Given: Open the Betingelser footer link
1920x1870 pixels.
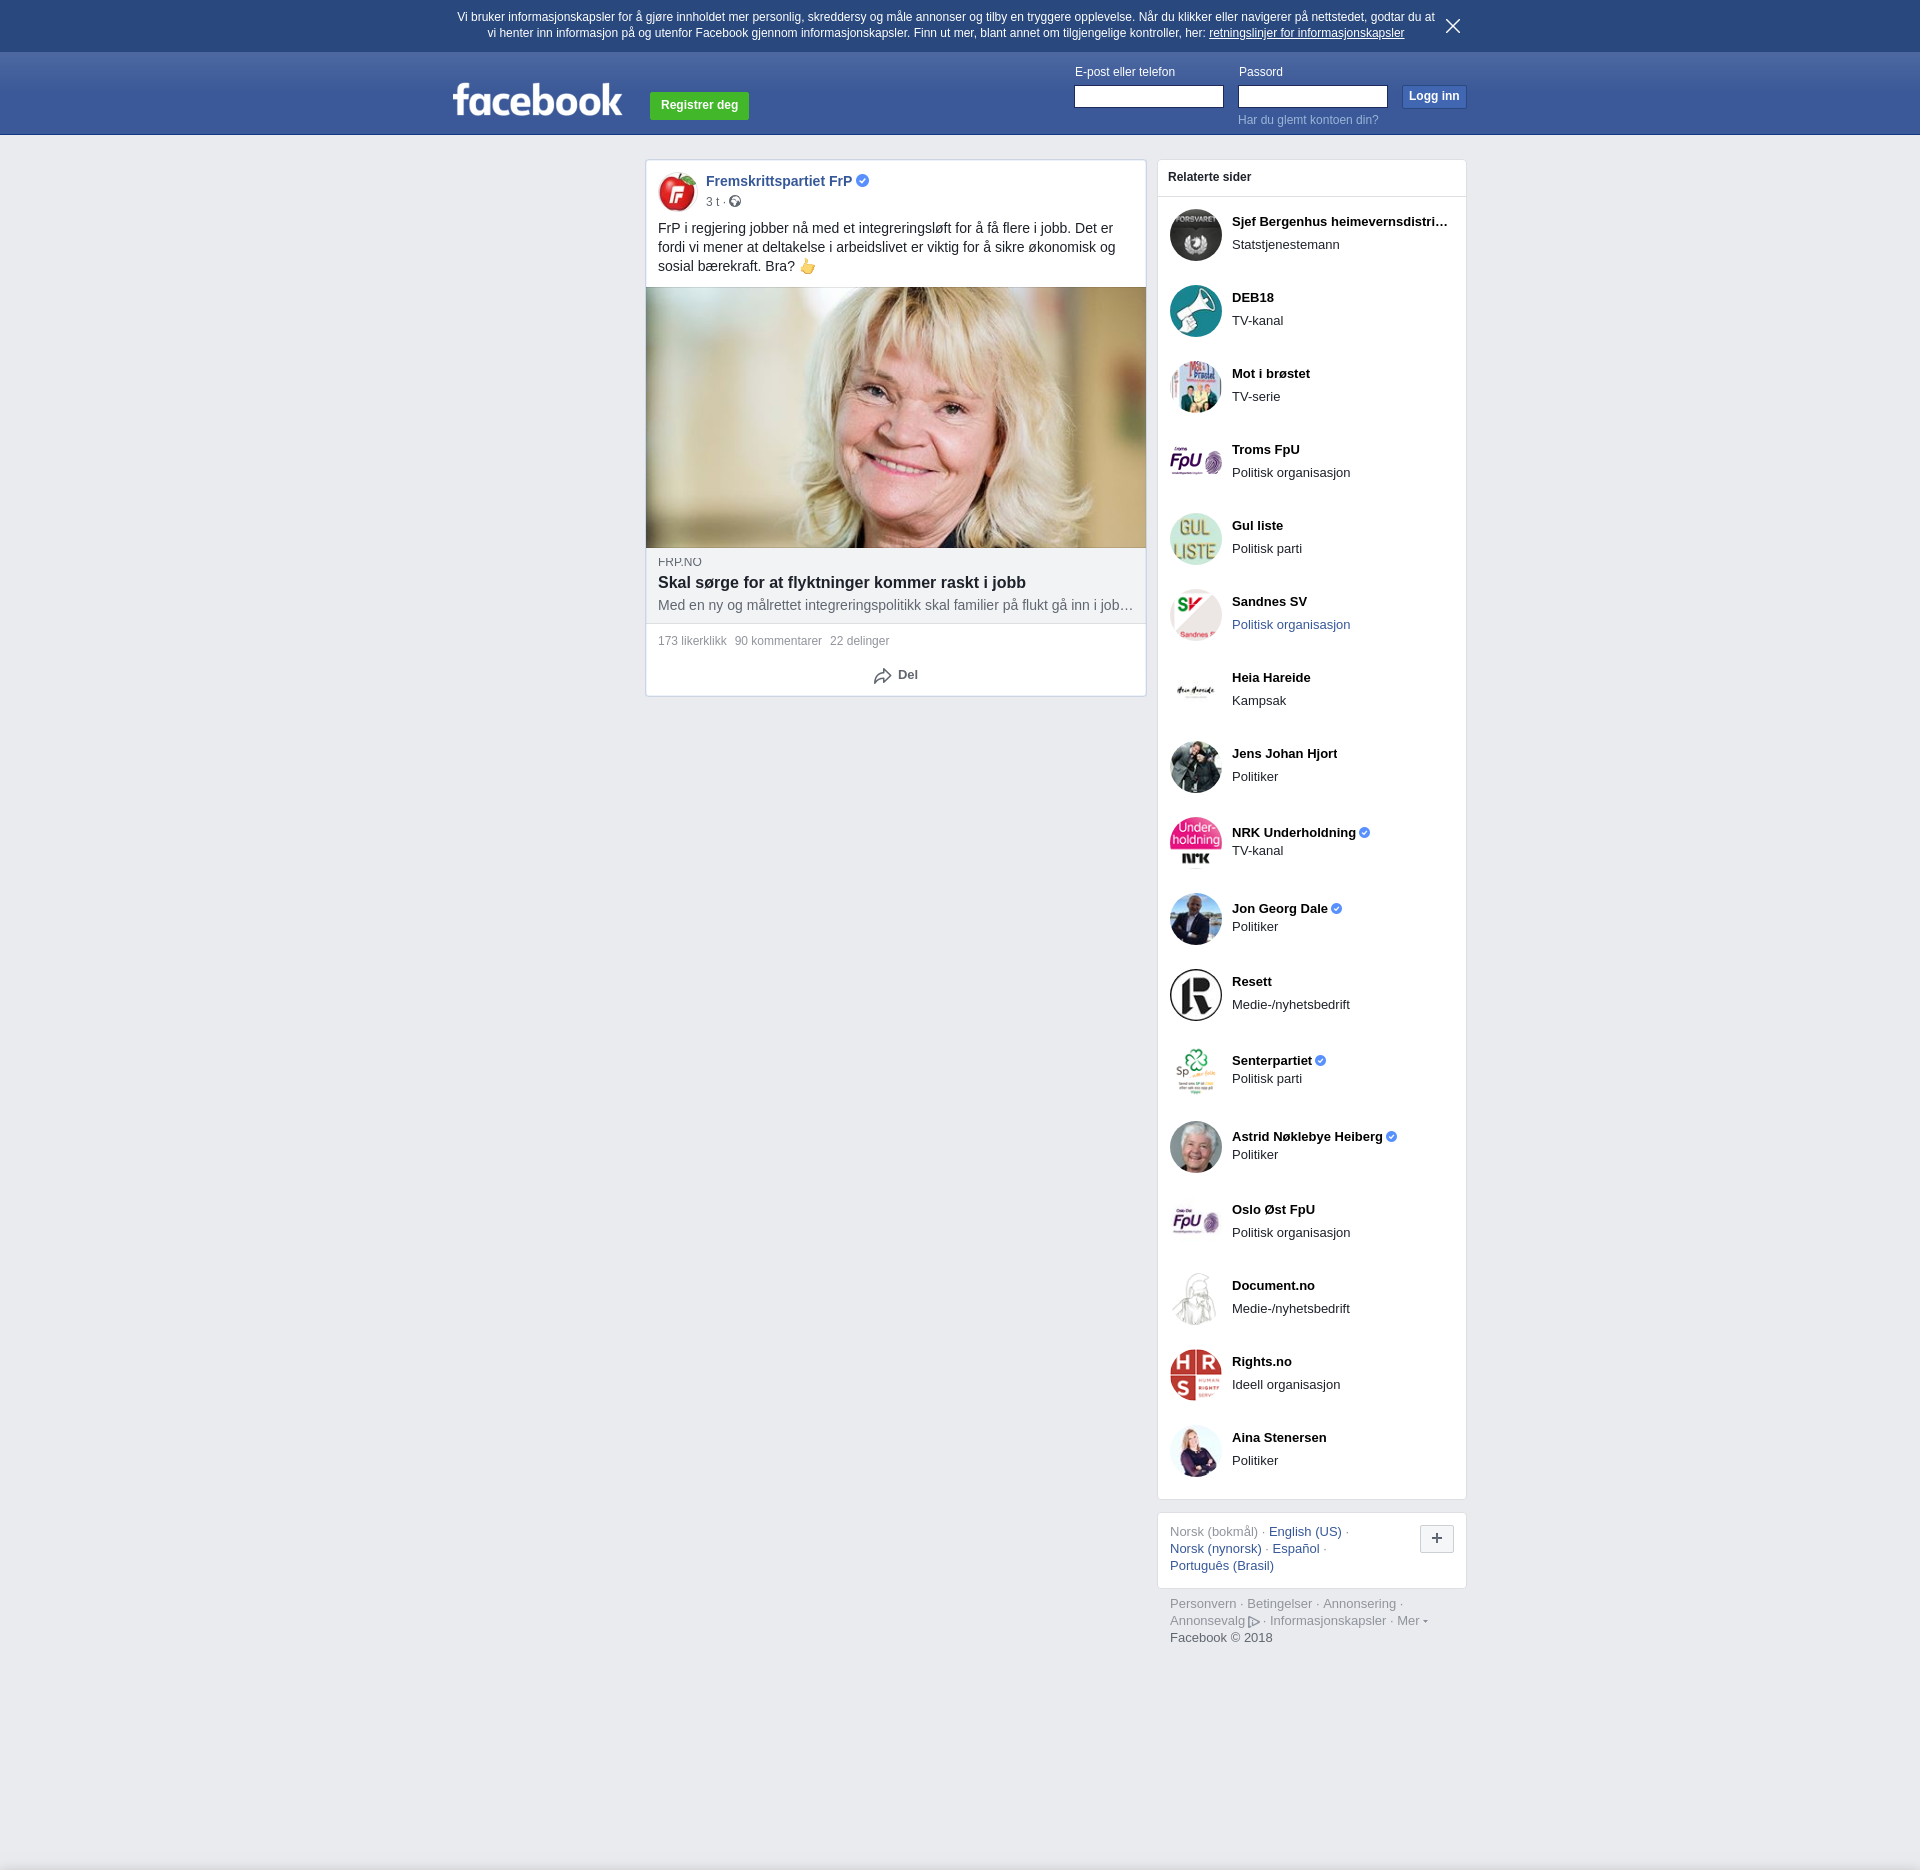Looking at the screenshot, I should (x=1279, y=1604).
